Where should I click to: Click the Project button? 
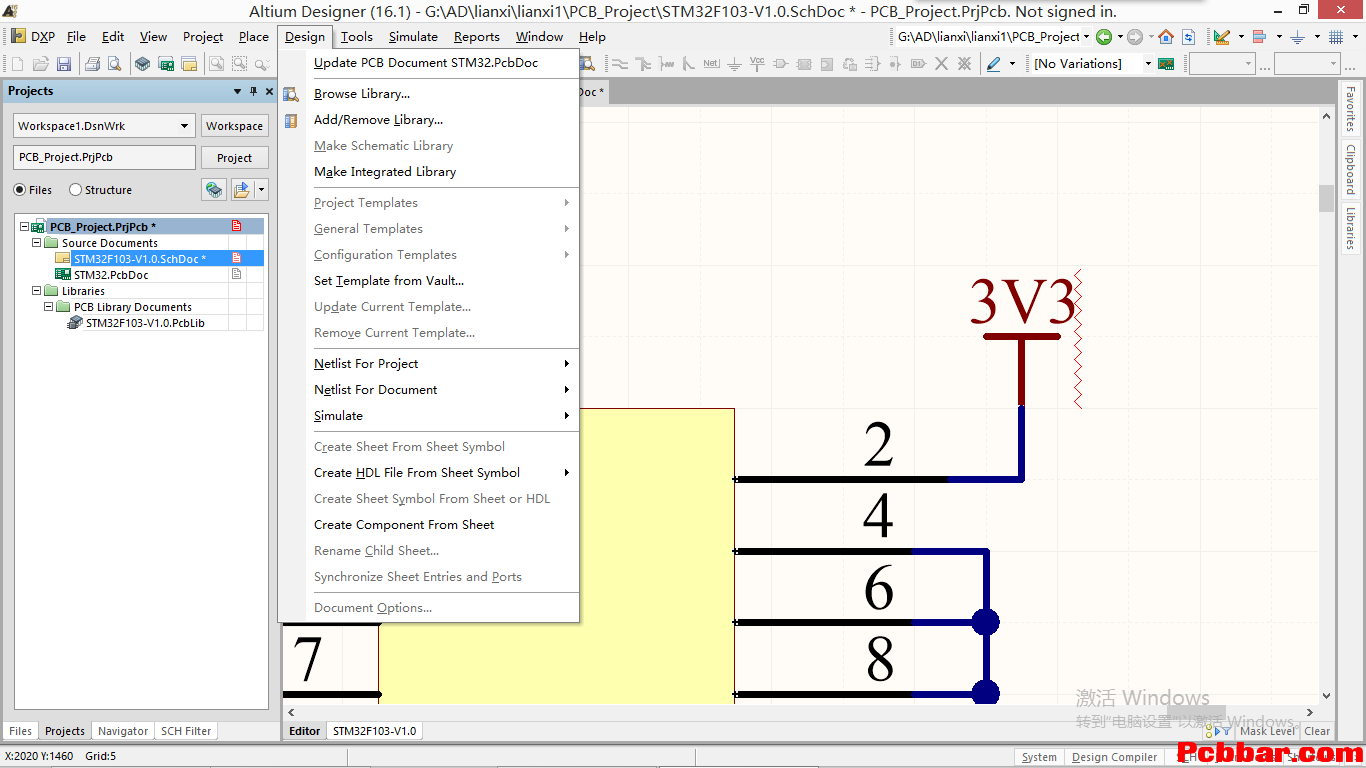click(x=235, y=158)
